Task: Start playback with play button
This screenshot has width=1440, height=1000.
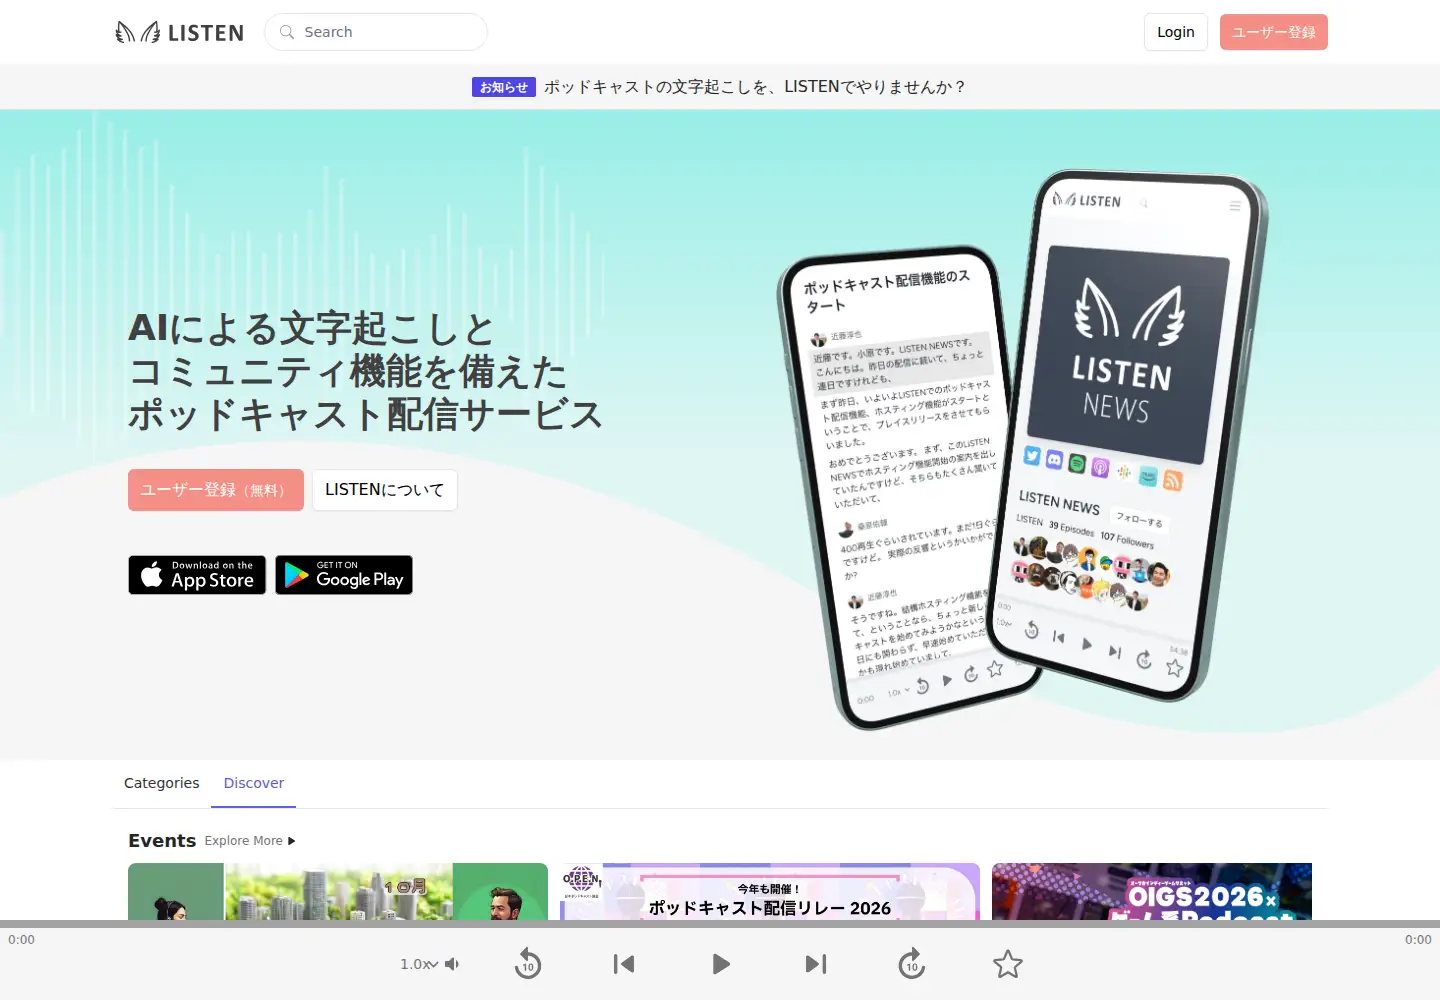Action: click(720, 964)
